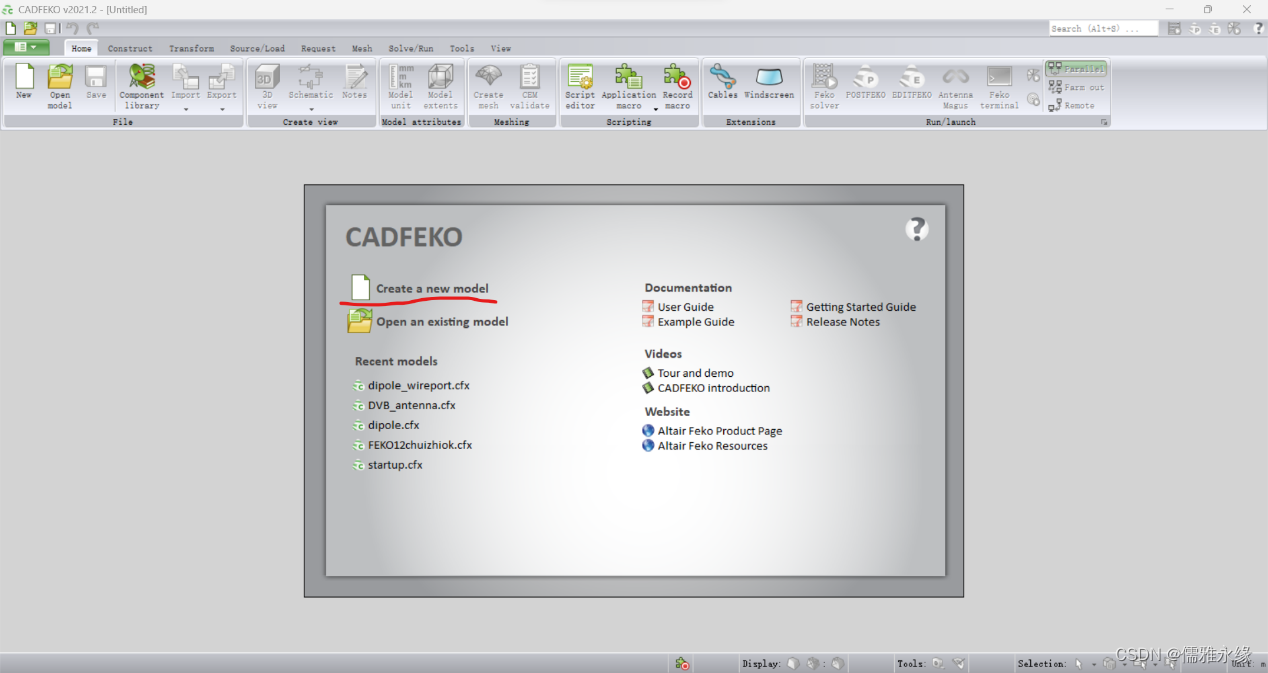The image size is (1268, 673).
Task: Click Create a new model link
Action: [x=432, y=289]
